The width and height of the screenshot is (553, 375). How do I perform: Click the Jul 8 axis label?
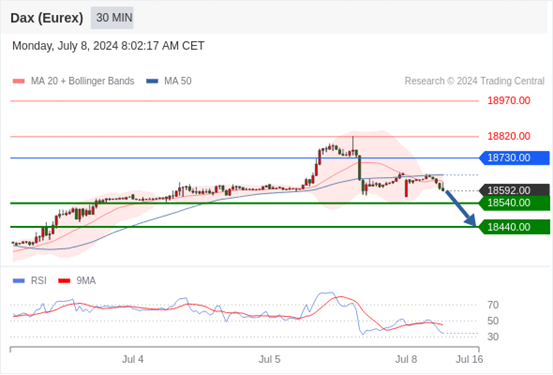point(406,359)
